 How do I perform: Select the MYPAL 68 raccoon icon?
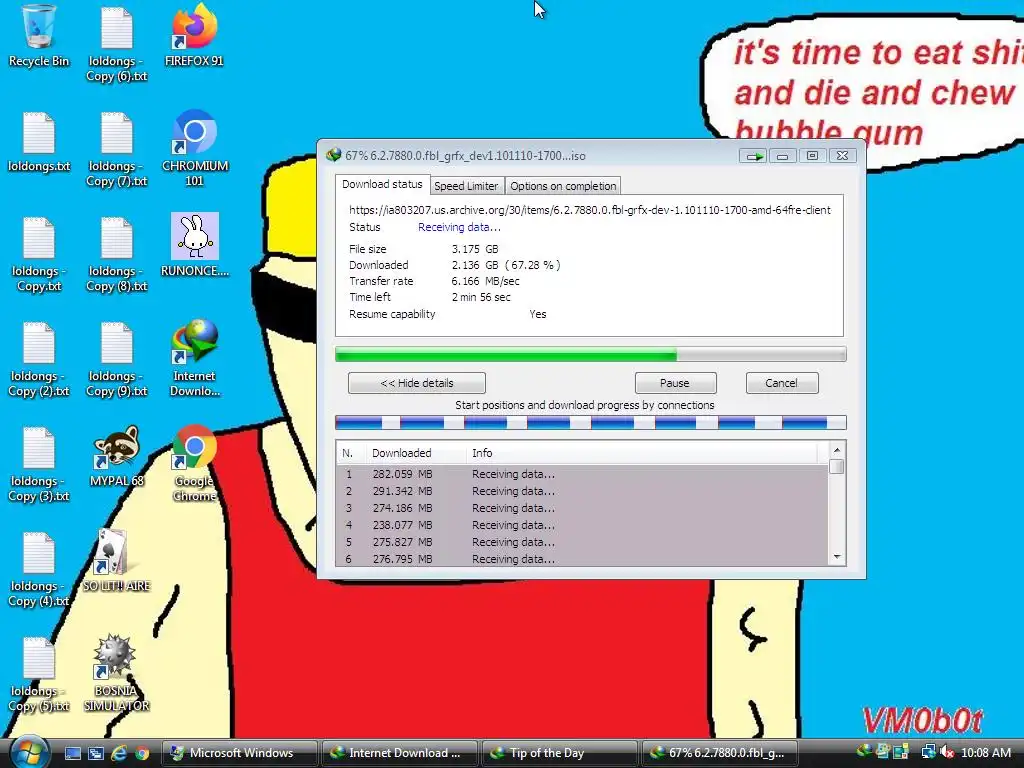pyautogui.click(x=116, y=456)
